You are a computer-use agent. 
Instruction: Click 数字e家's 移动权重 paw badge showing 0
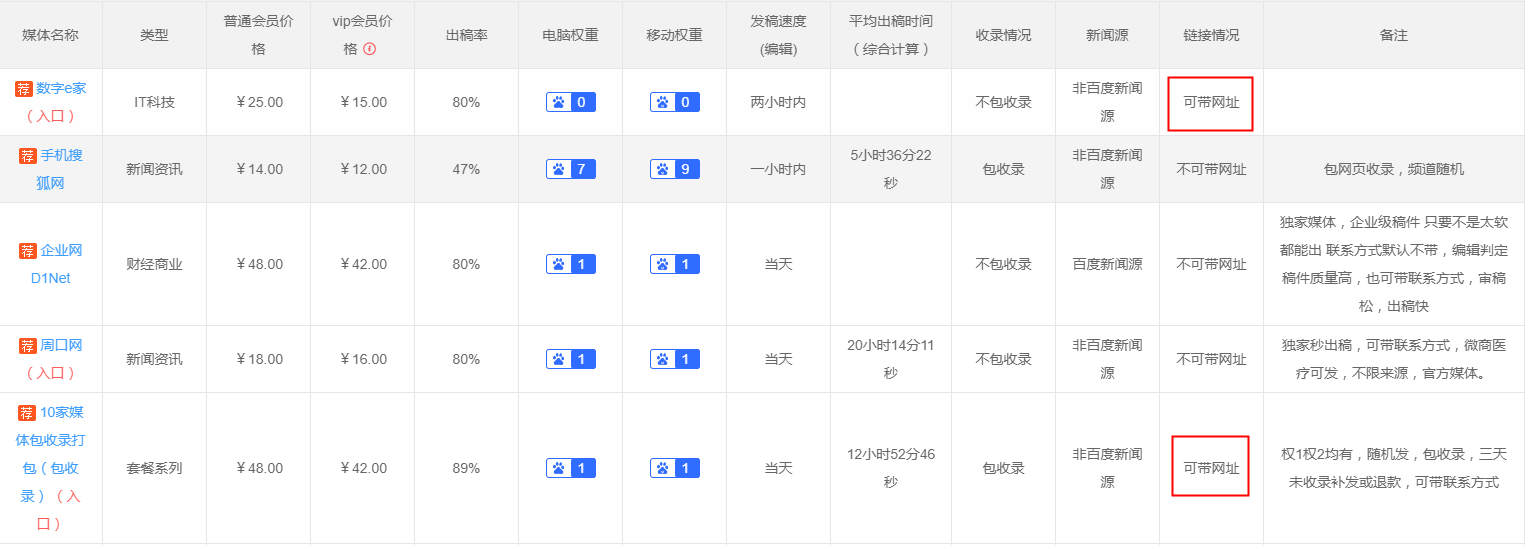point(675,102)
